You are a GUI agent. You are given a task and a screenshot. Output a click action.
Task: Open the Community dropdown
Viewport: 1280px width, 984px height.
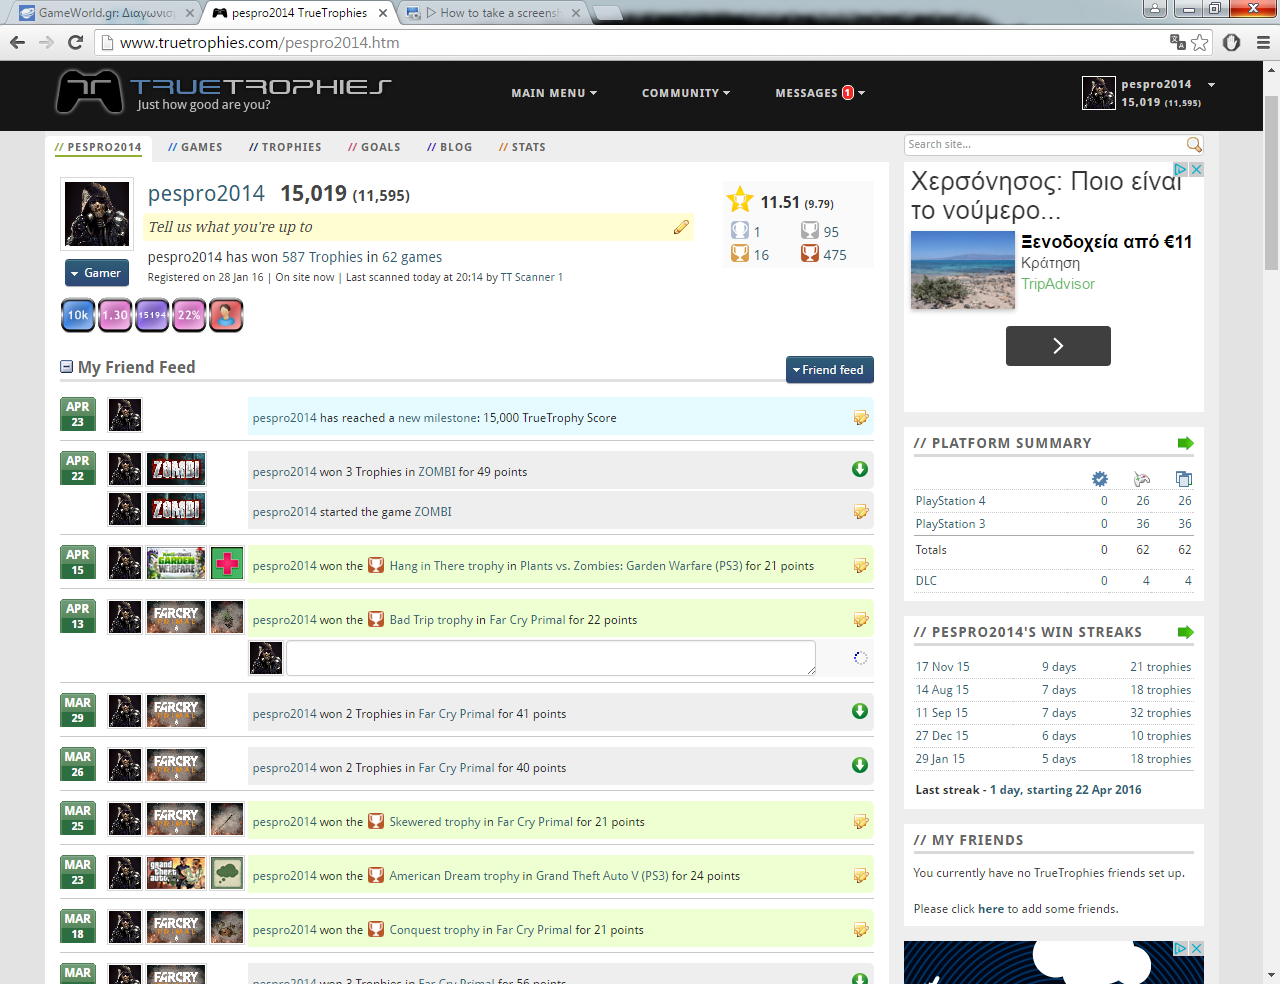click(686, 93)
